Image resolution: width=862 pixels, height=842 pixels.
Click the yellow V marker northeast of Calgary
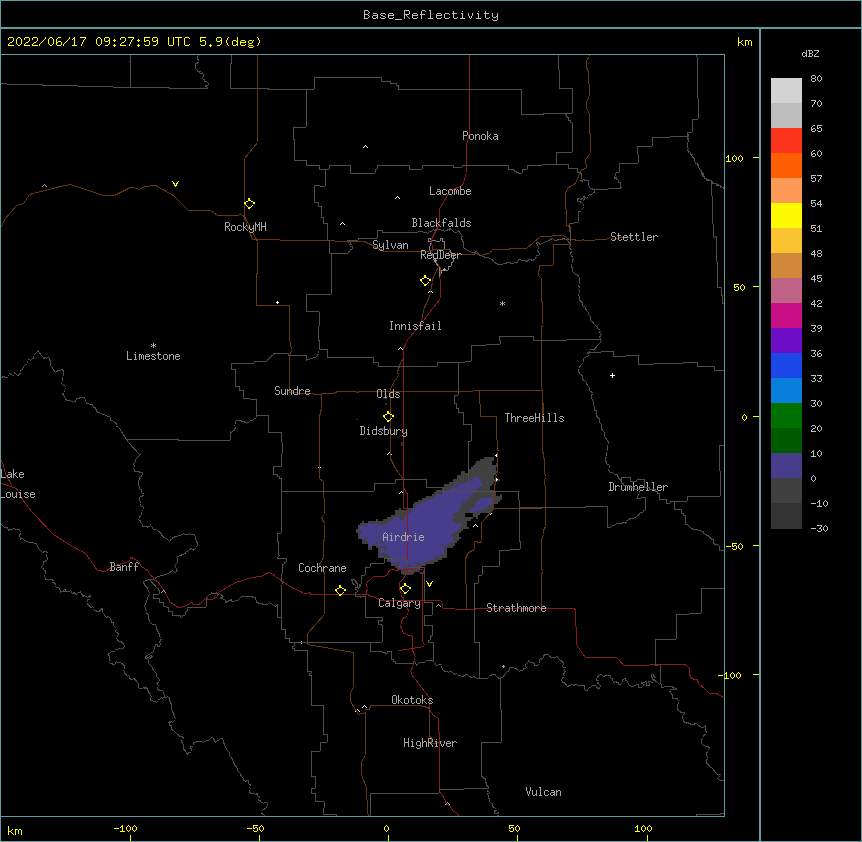pyautogui.click(x=429, y=584)
